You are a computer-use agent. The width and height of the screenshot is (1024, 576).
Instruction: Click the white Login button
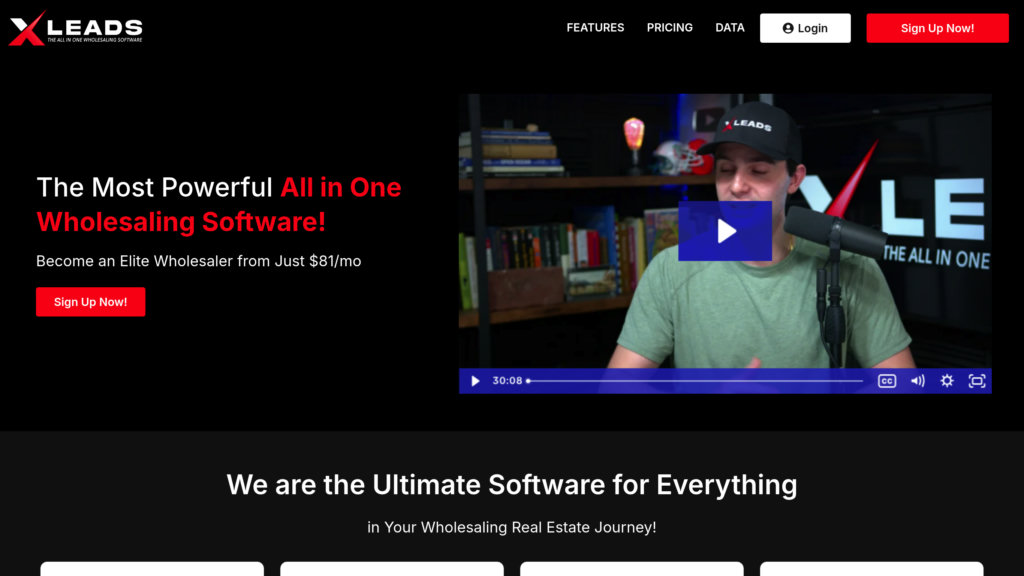coord(805,28)
